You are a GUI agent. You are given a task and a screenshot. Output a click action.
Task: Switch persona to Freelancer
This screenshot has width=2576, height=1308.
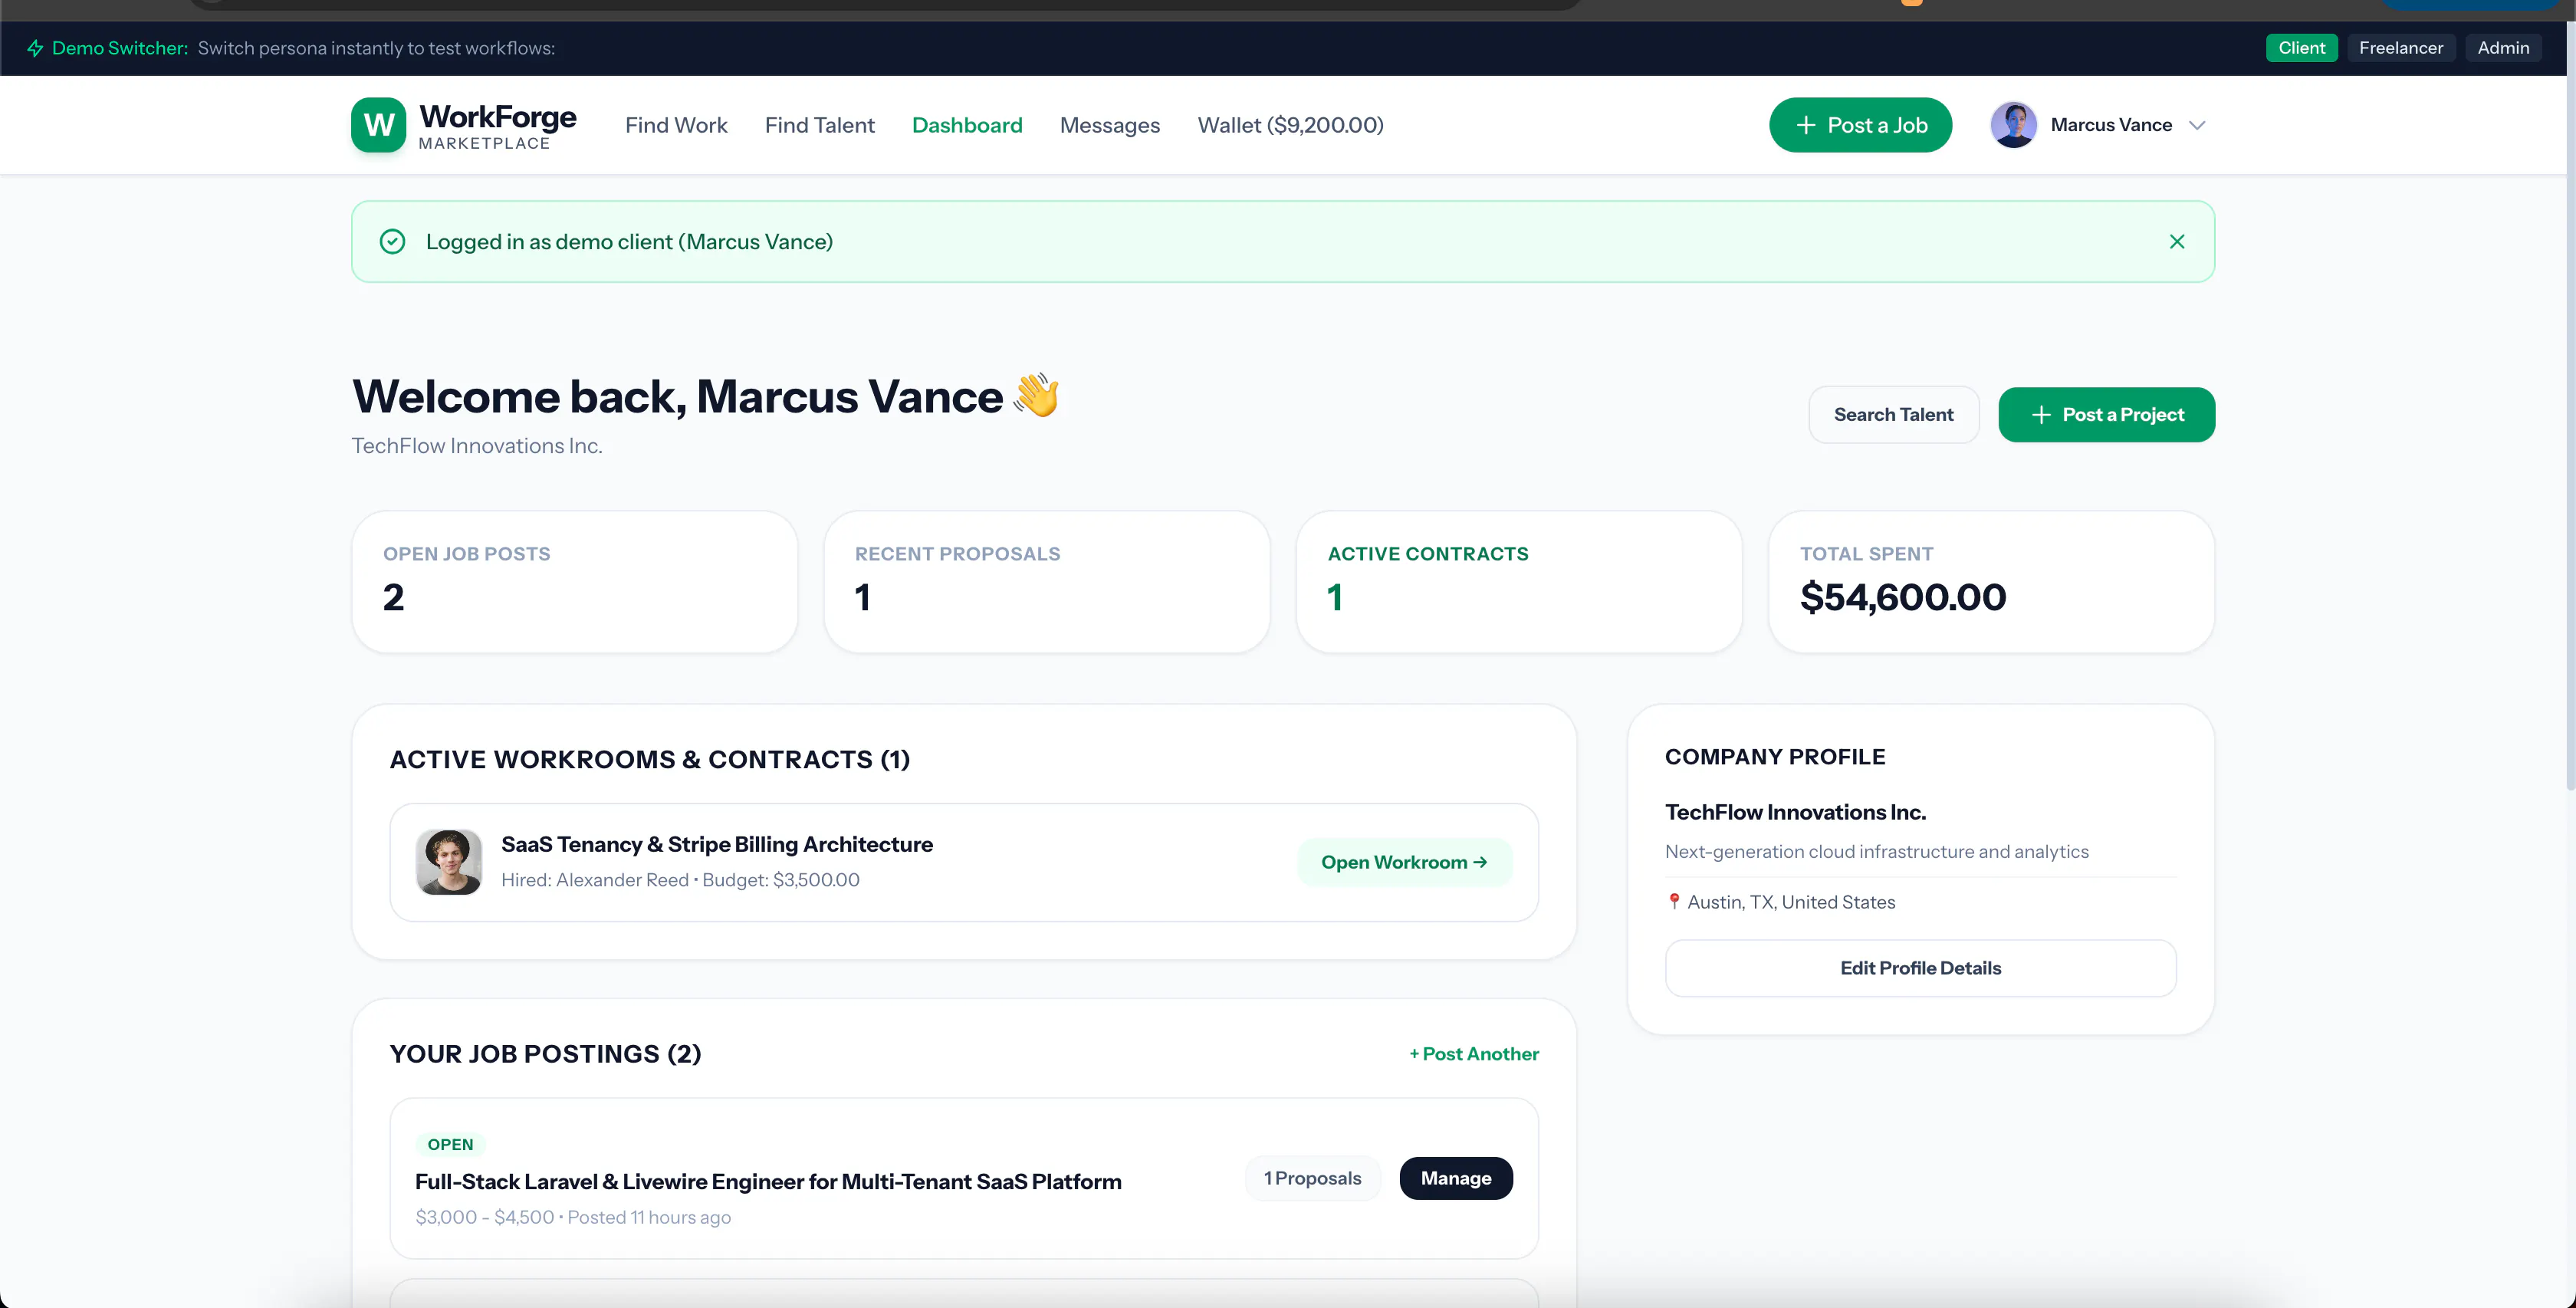click(x=2400, y=48)
